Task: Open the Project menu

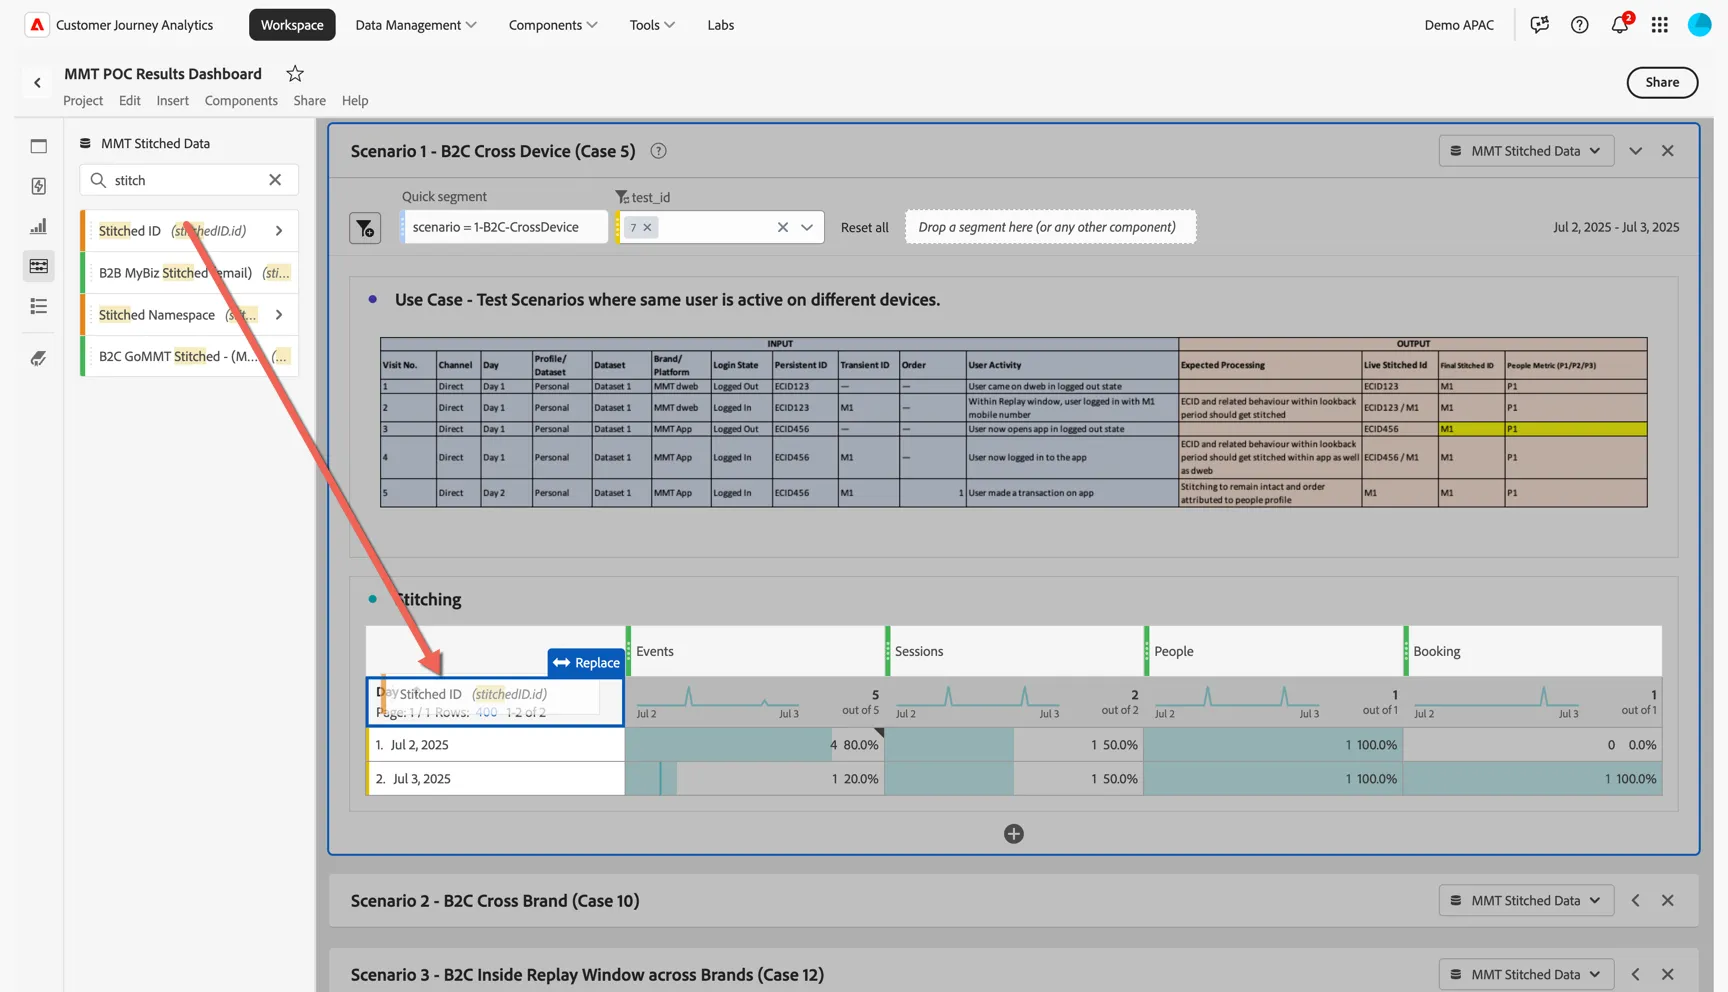Action: [x=83, y=100]
